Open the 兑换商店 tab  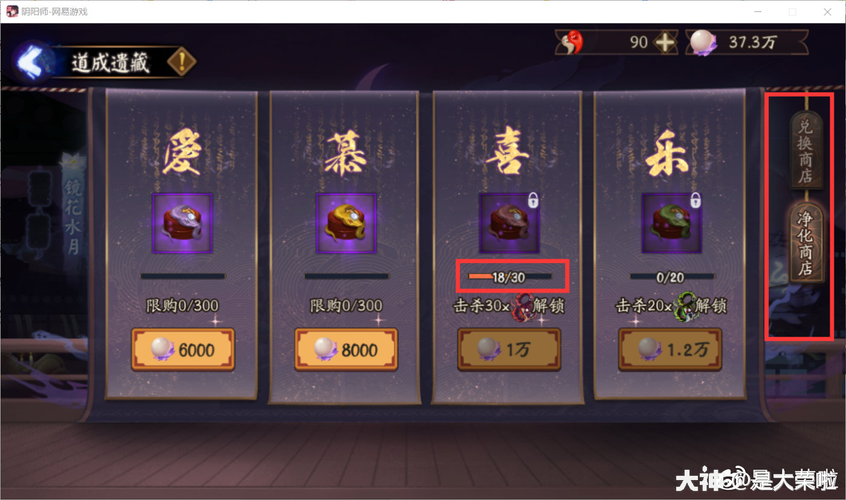click(806, 150)
